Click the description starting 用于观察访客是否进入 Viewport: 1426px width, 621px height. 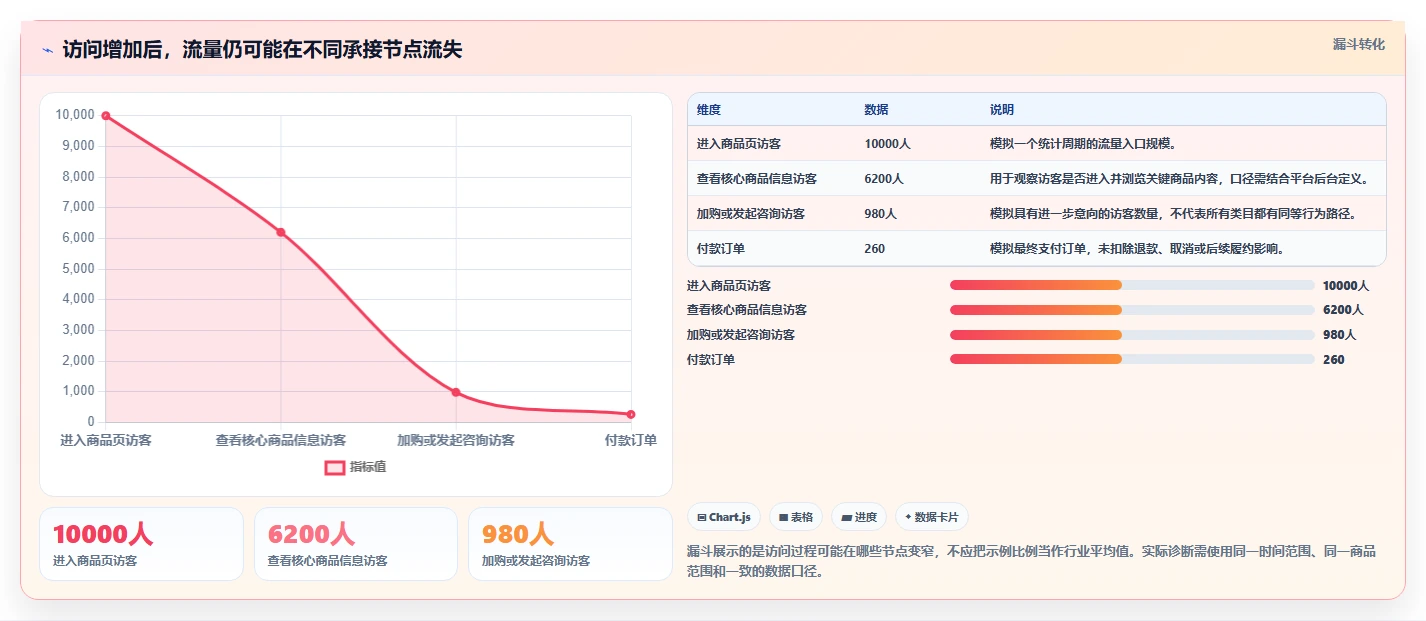coord(1179,179)
